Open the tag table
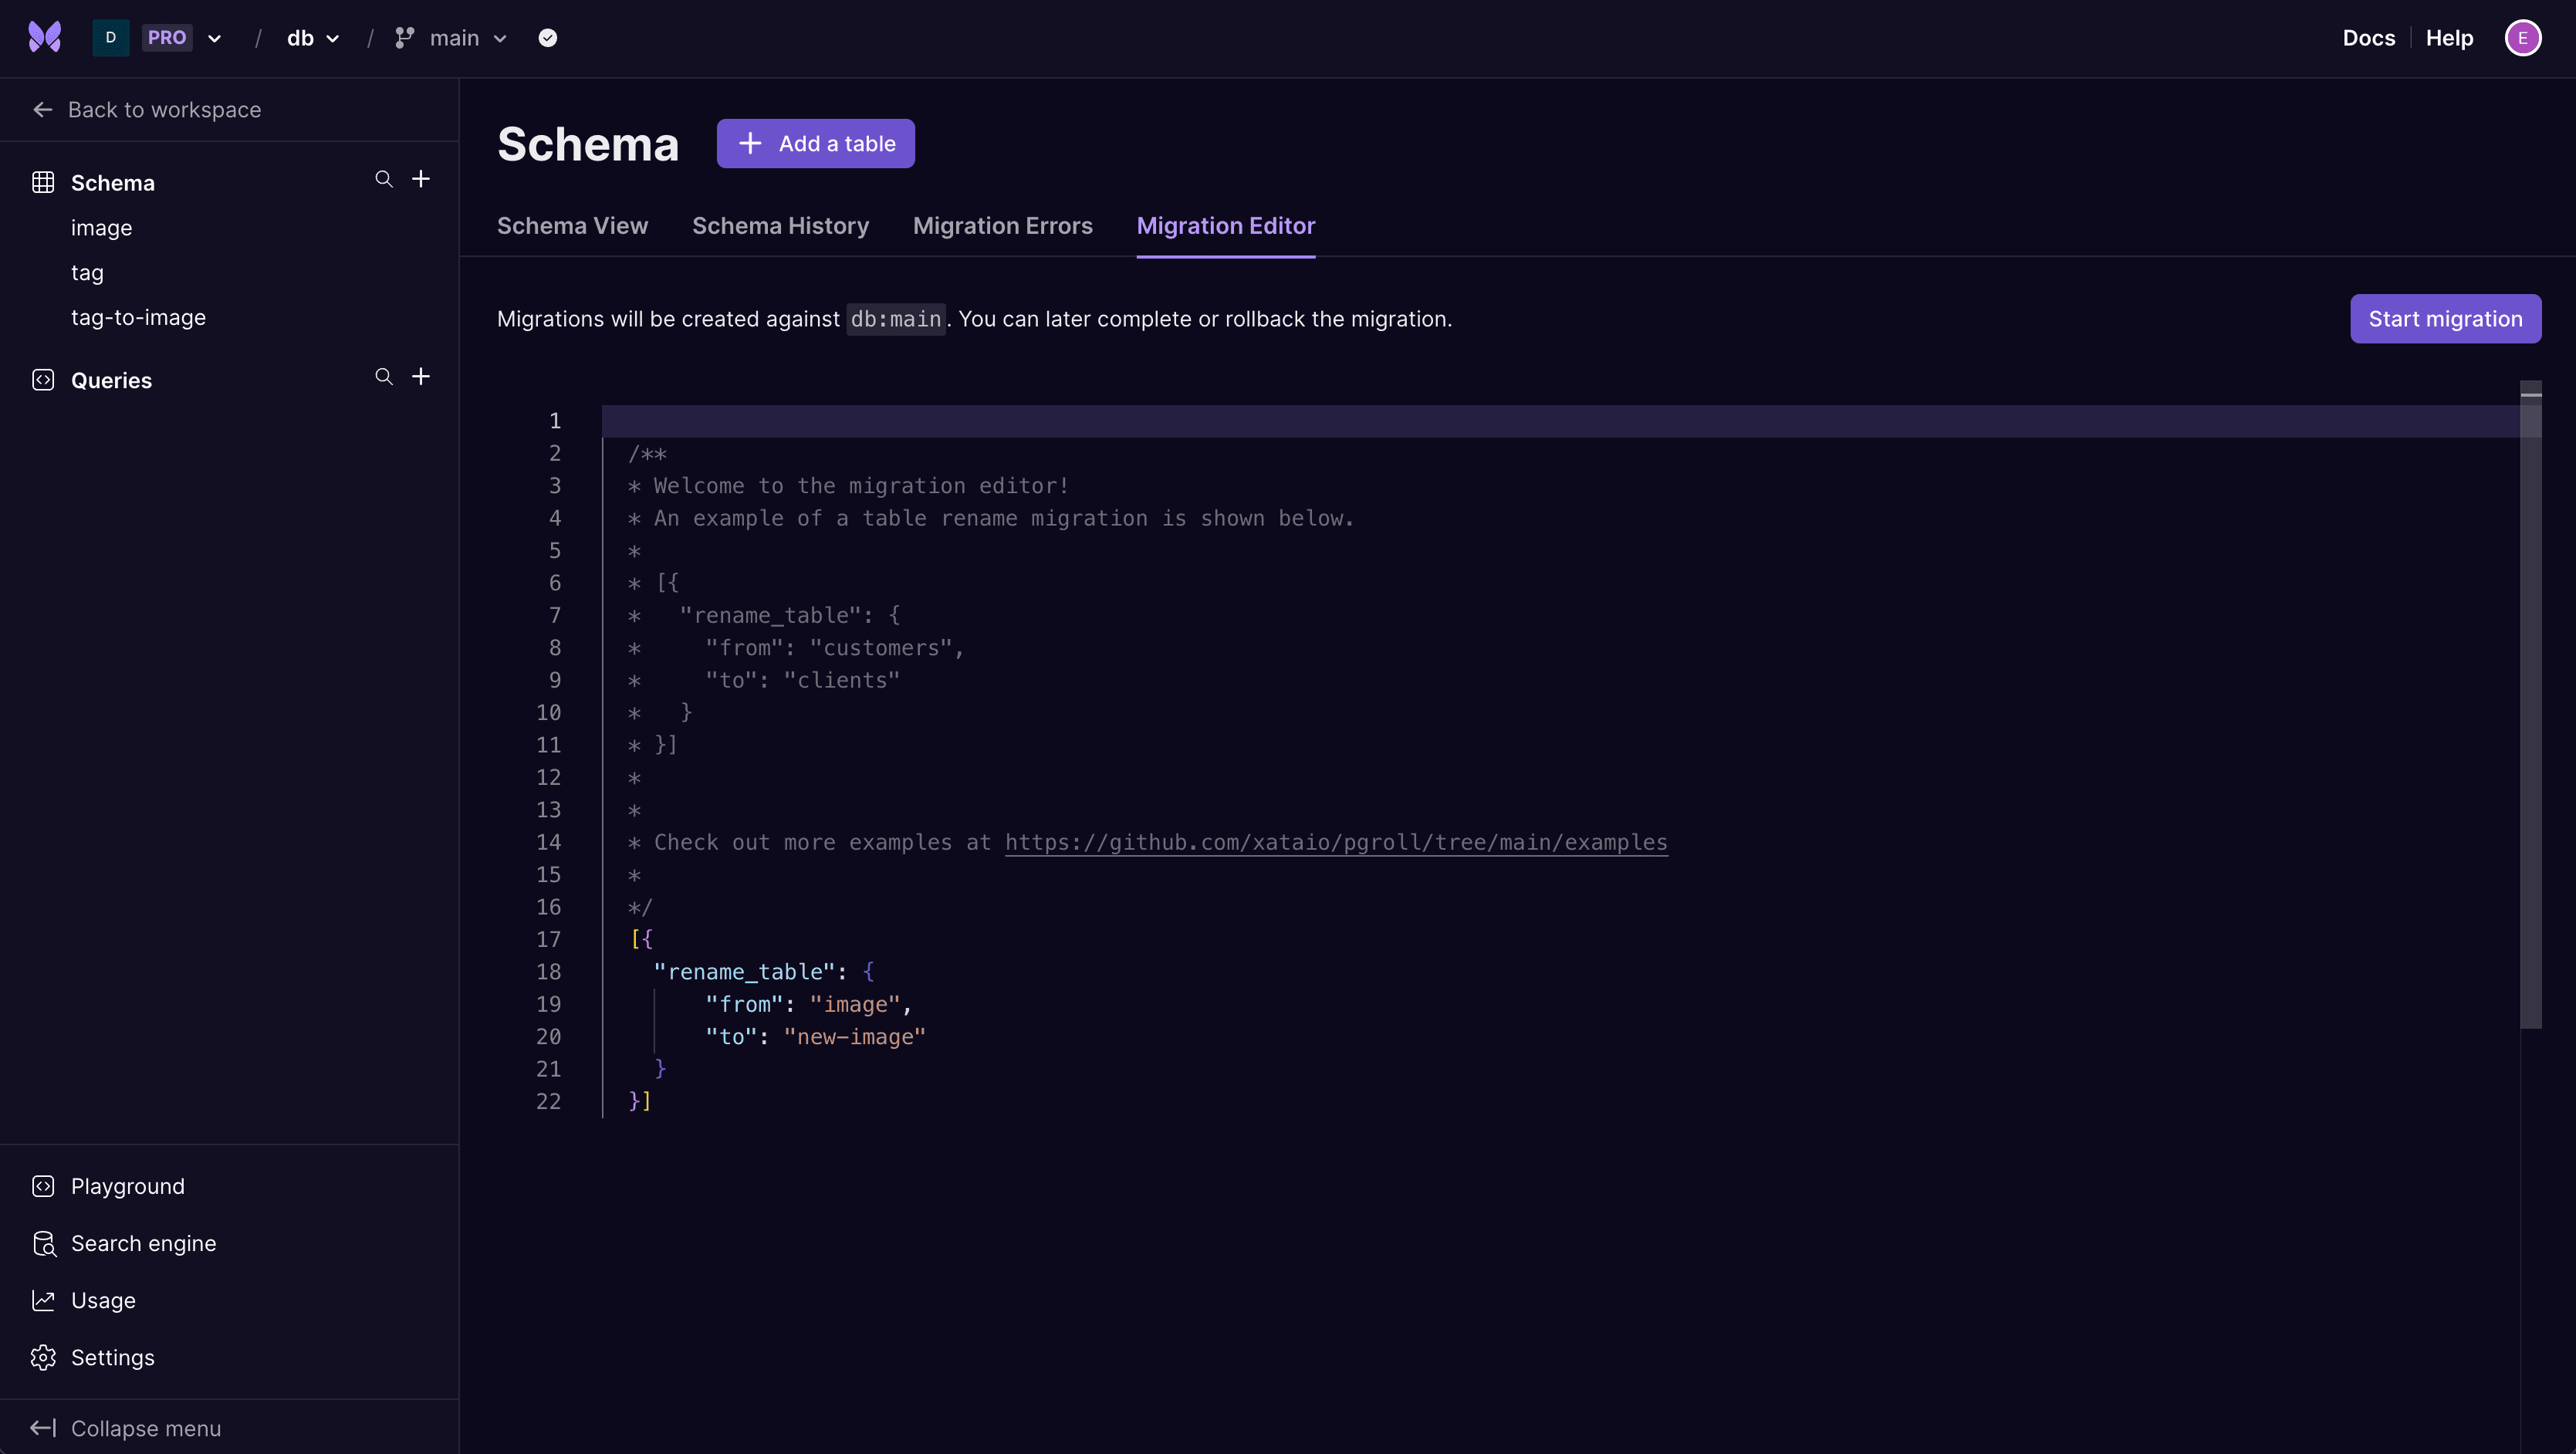Screen dimensions: 2576x1454 (x=87, y=273)
